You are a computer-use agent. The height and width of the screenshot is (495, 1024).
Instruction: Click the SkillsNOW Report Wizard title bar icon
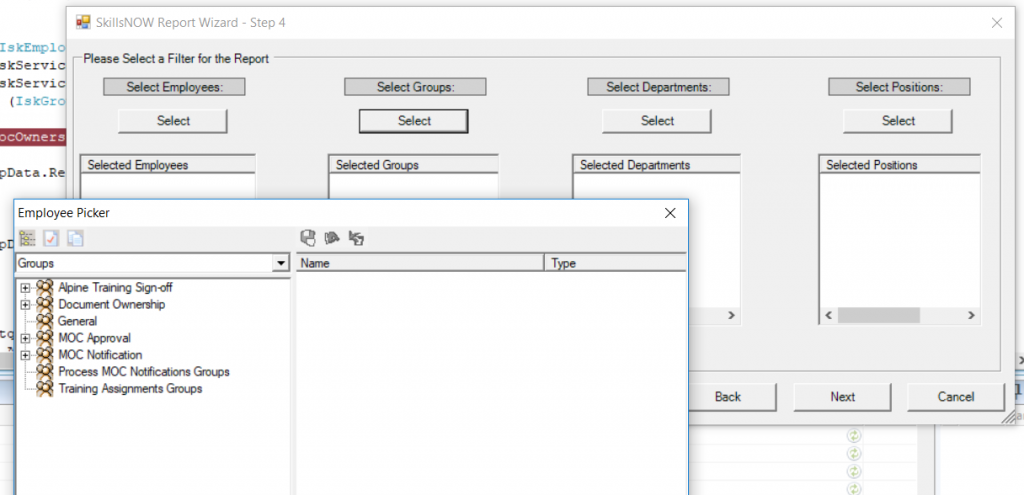tap(84, 22)
